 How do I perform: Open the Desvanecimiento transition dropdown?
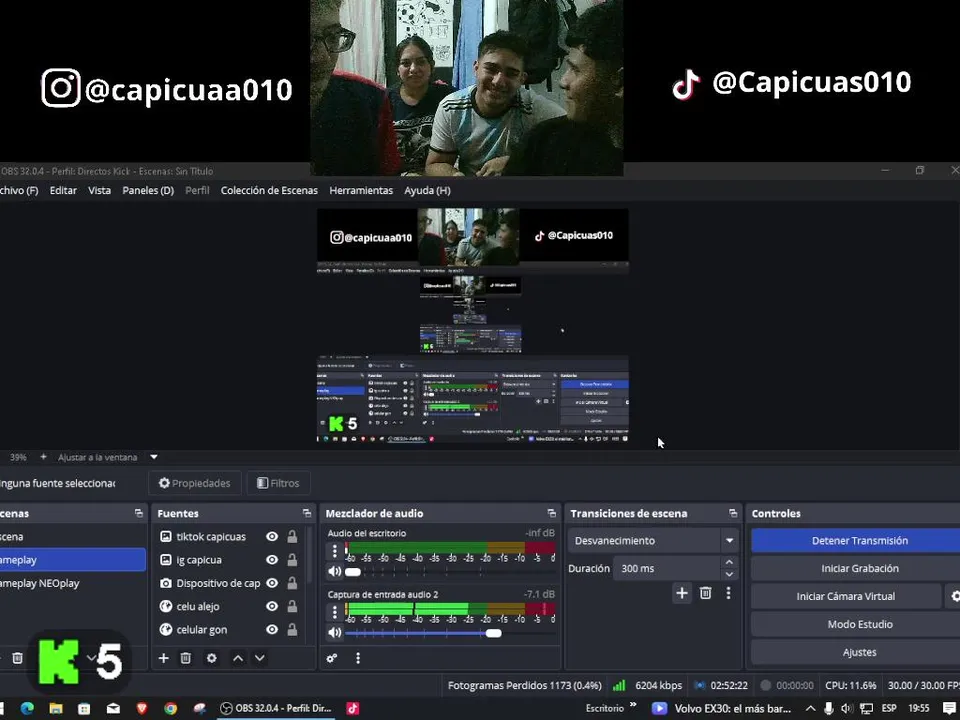click(653, 541)
